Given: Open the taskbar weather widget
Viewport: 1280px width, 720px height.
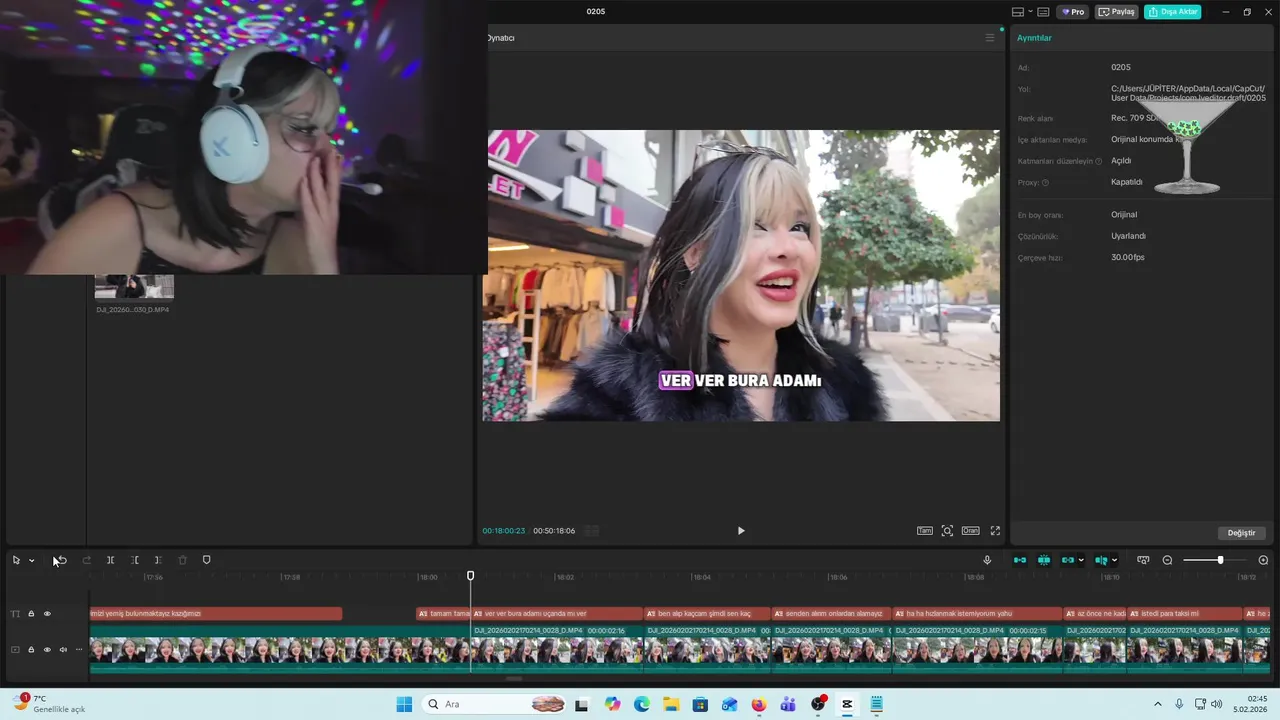Looking at the screenshot, I should [48, 704].
